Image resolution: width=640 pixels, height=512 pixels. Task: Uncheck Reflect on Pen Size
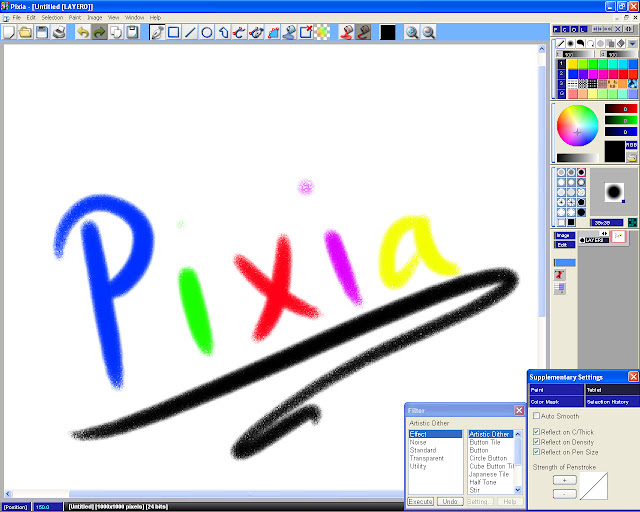537,452
